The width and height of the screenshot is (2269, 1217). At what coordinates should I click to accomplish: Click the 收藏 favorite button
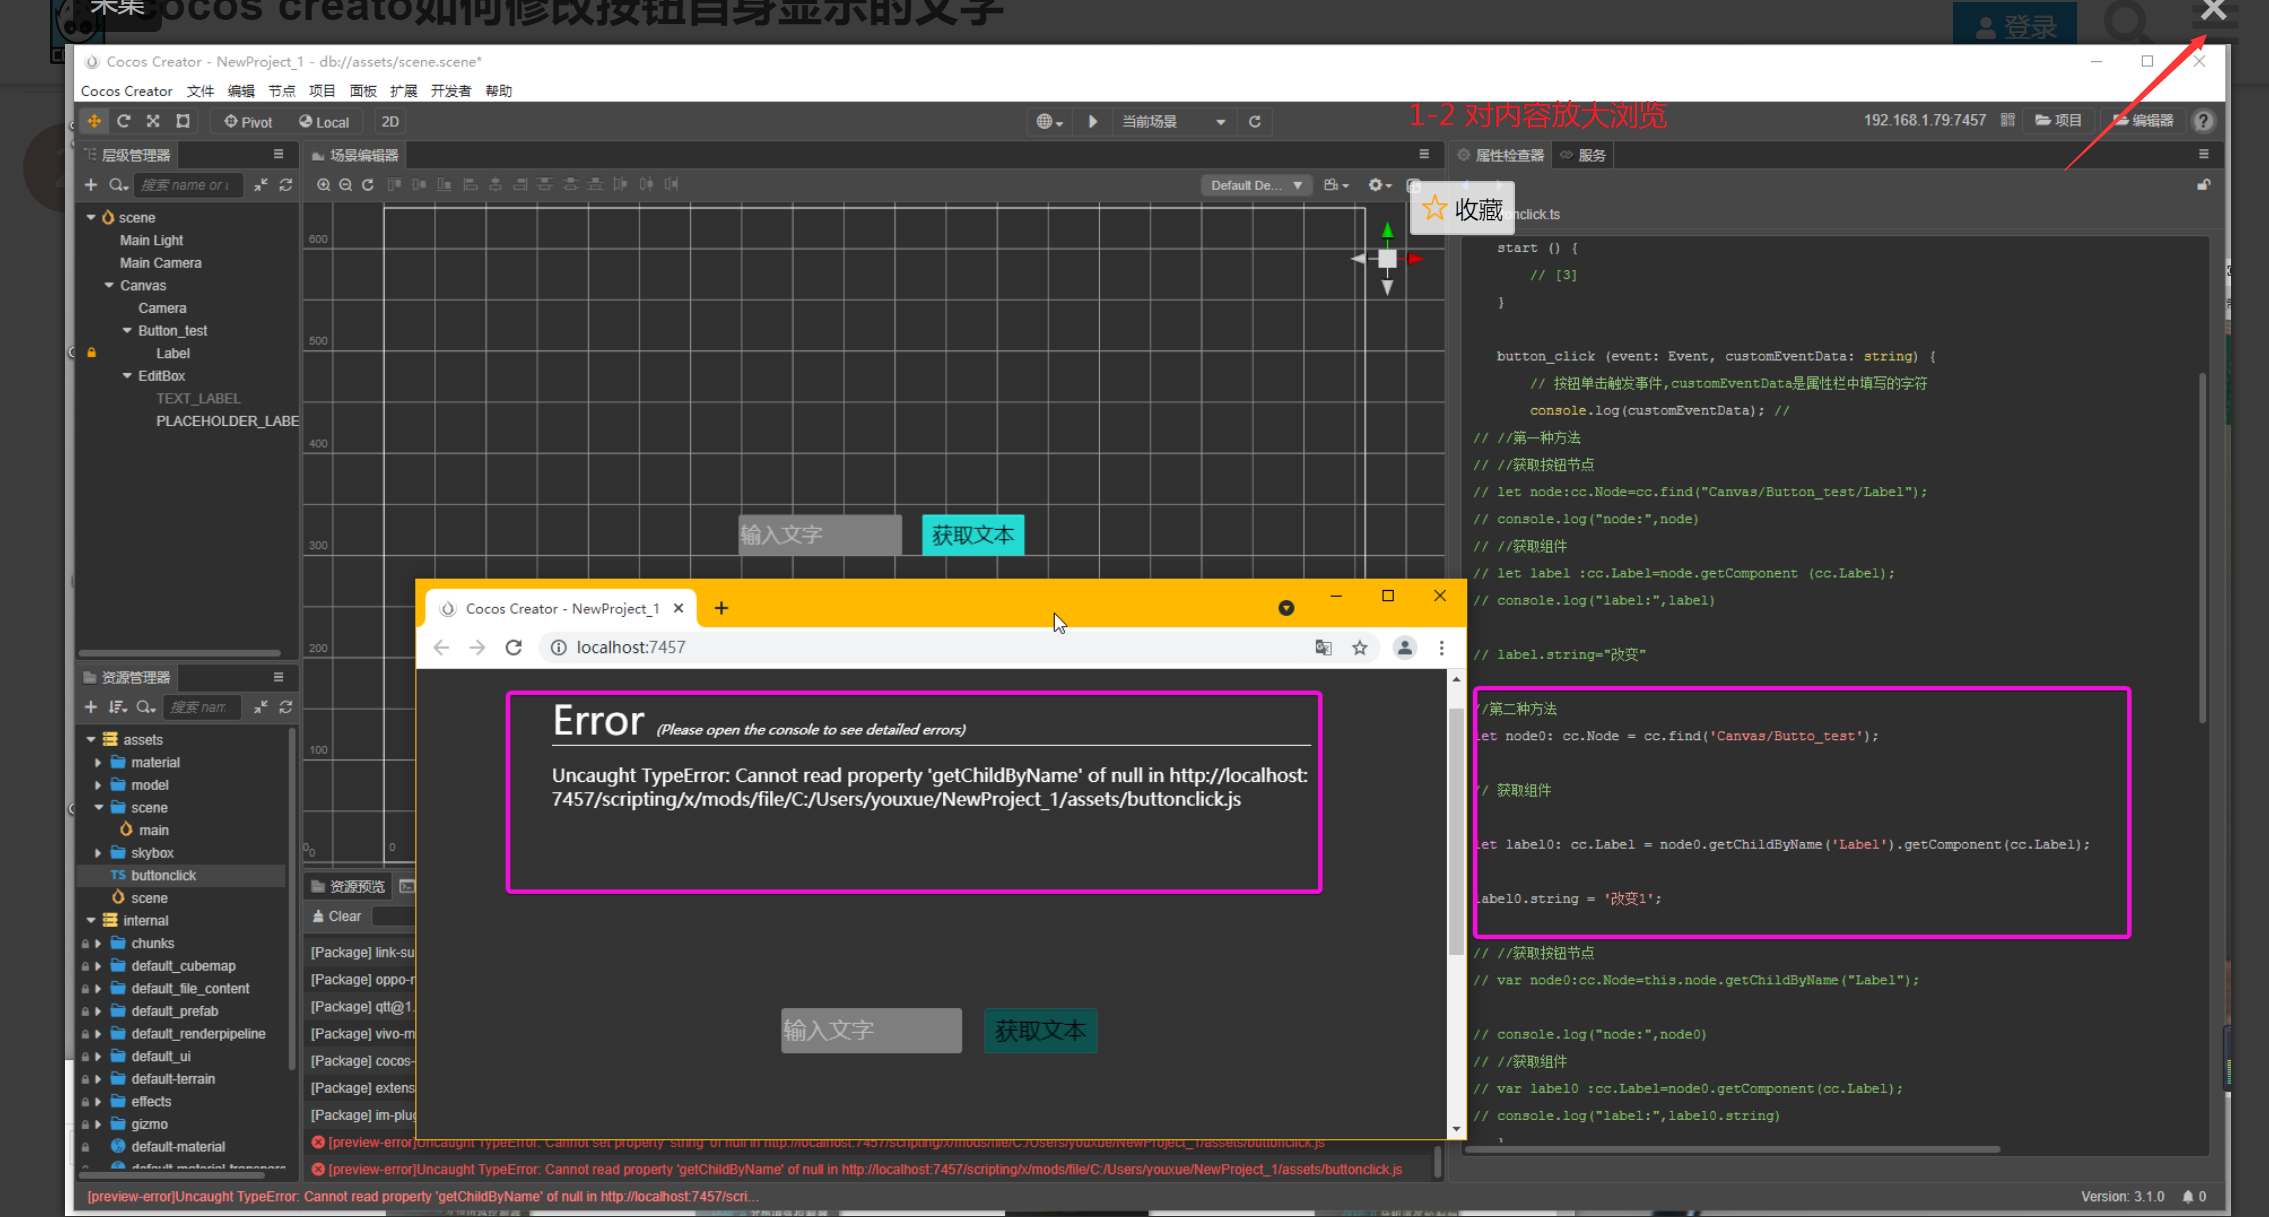point(1462,208)
